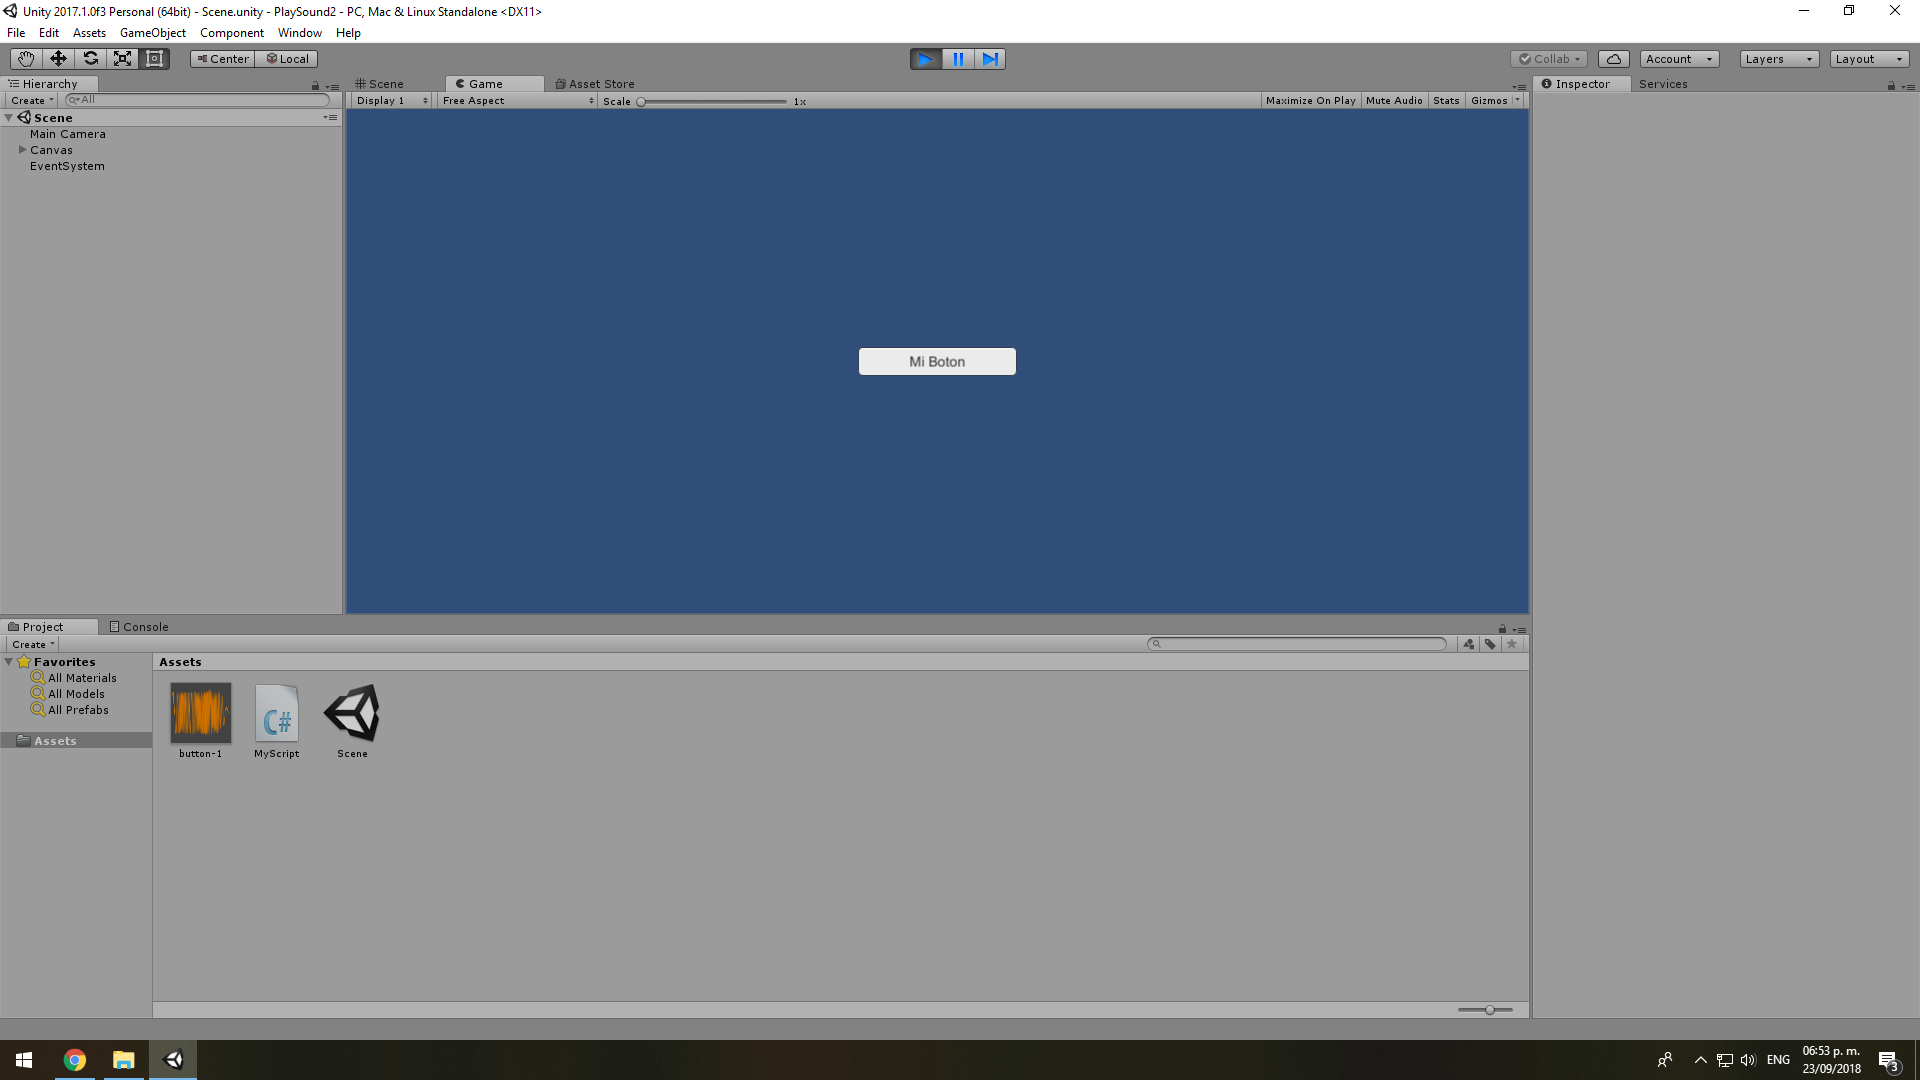This screenshot has width=1920, height=1080.
Task: Click the Step frame button
Action: [990, 59]
